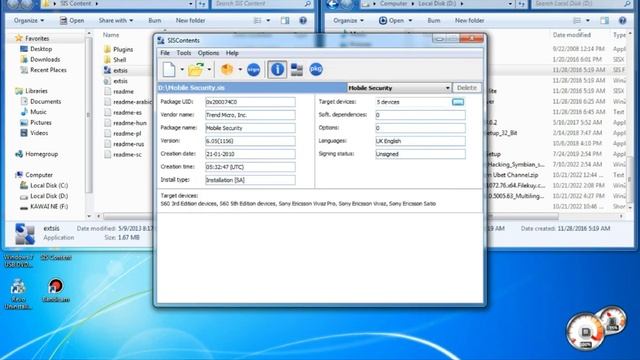Toggle the blue Info view icon
Viewport: 640px width, 360px height.
tap(277, 69)
